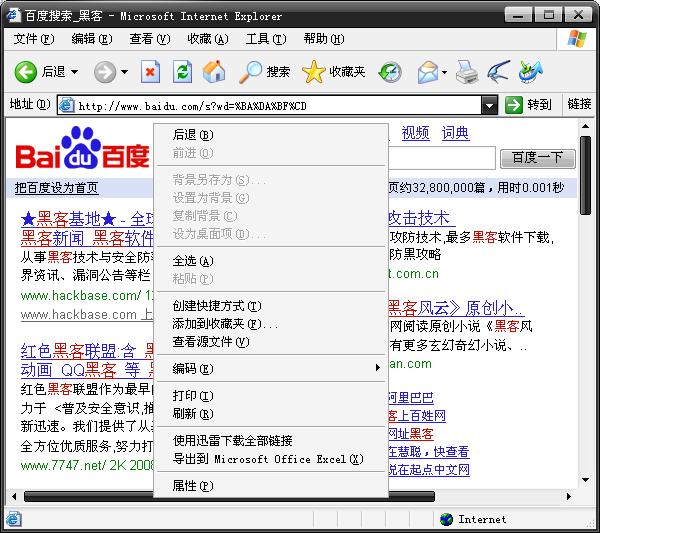Expand the Back button history dropdown arrow

(x=74, y=72)
